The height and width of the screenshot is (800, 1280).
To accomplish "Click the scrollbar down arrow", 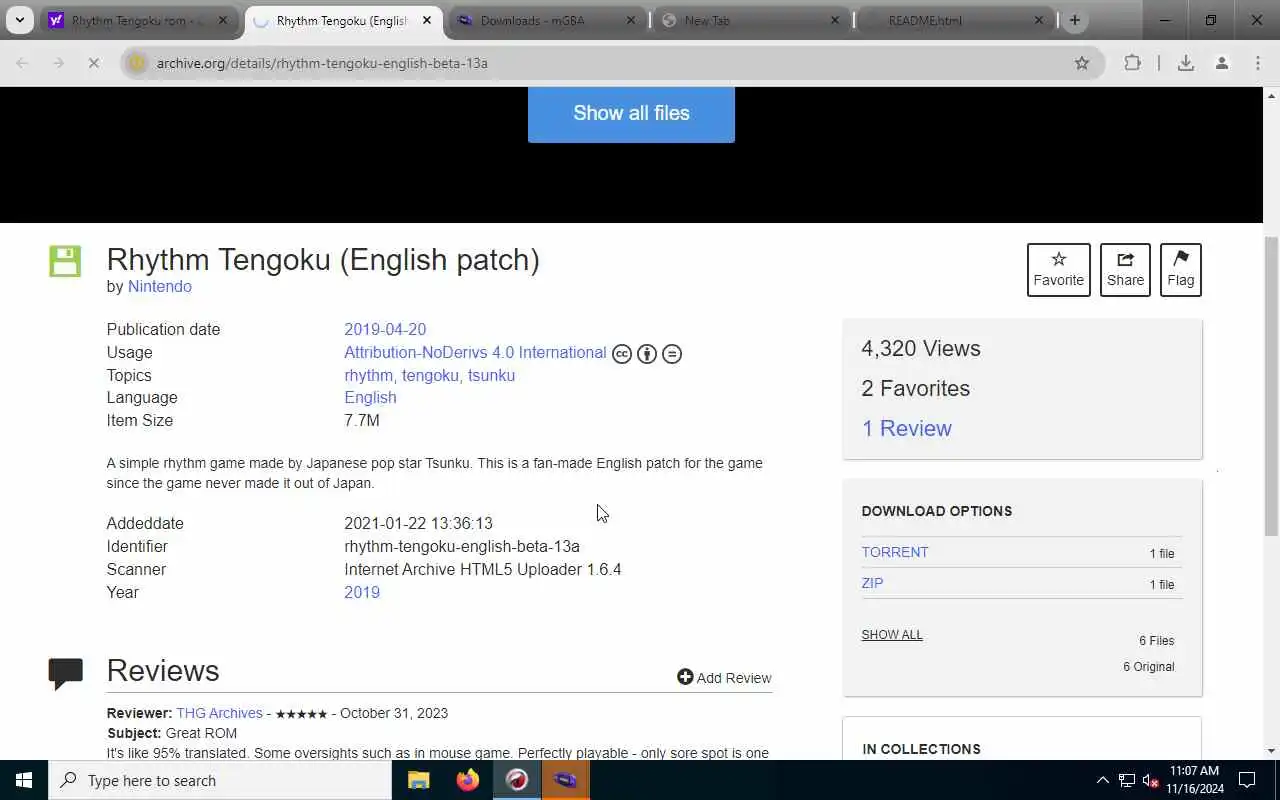I will [1271, 751].
